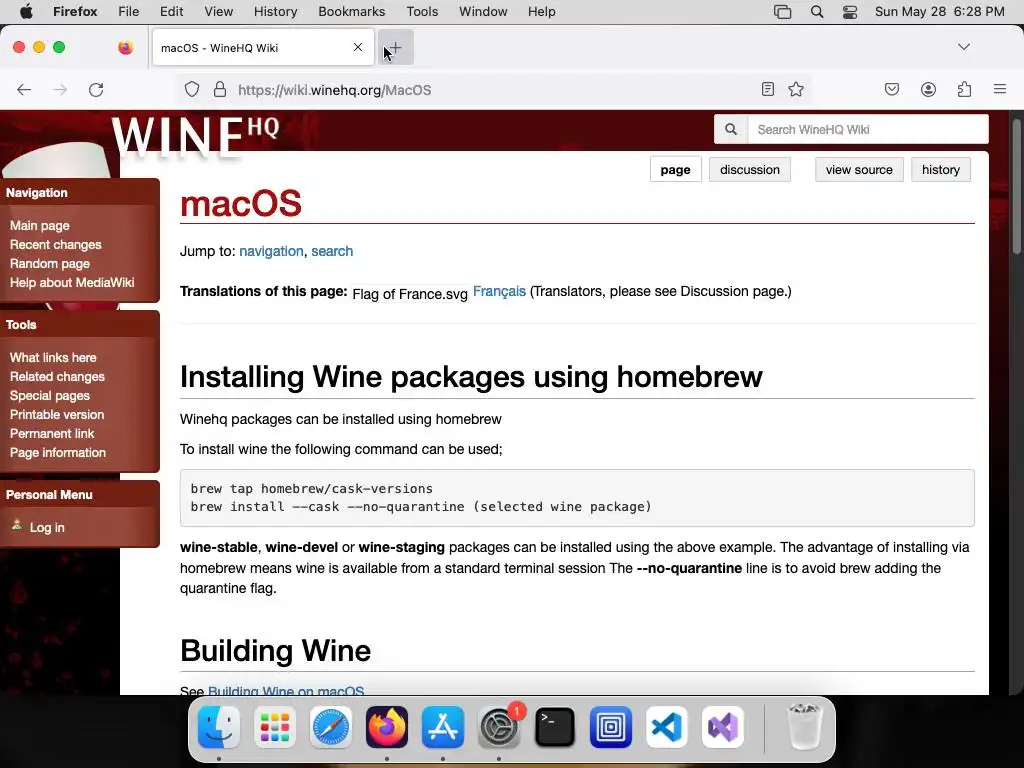
Task: Click the WineHQ logo
Action: click(195, 136)
